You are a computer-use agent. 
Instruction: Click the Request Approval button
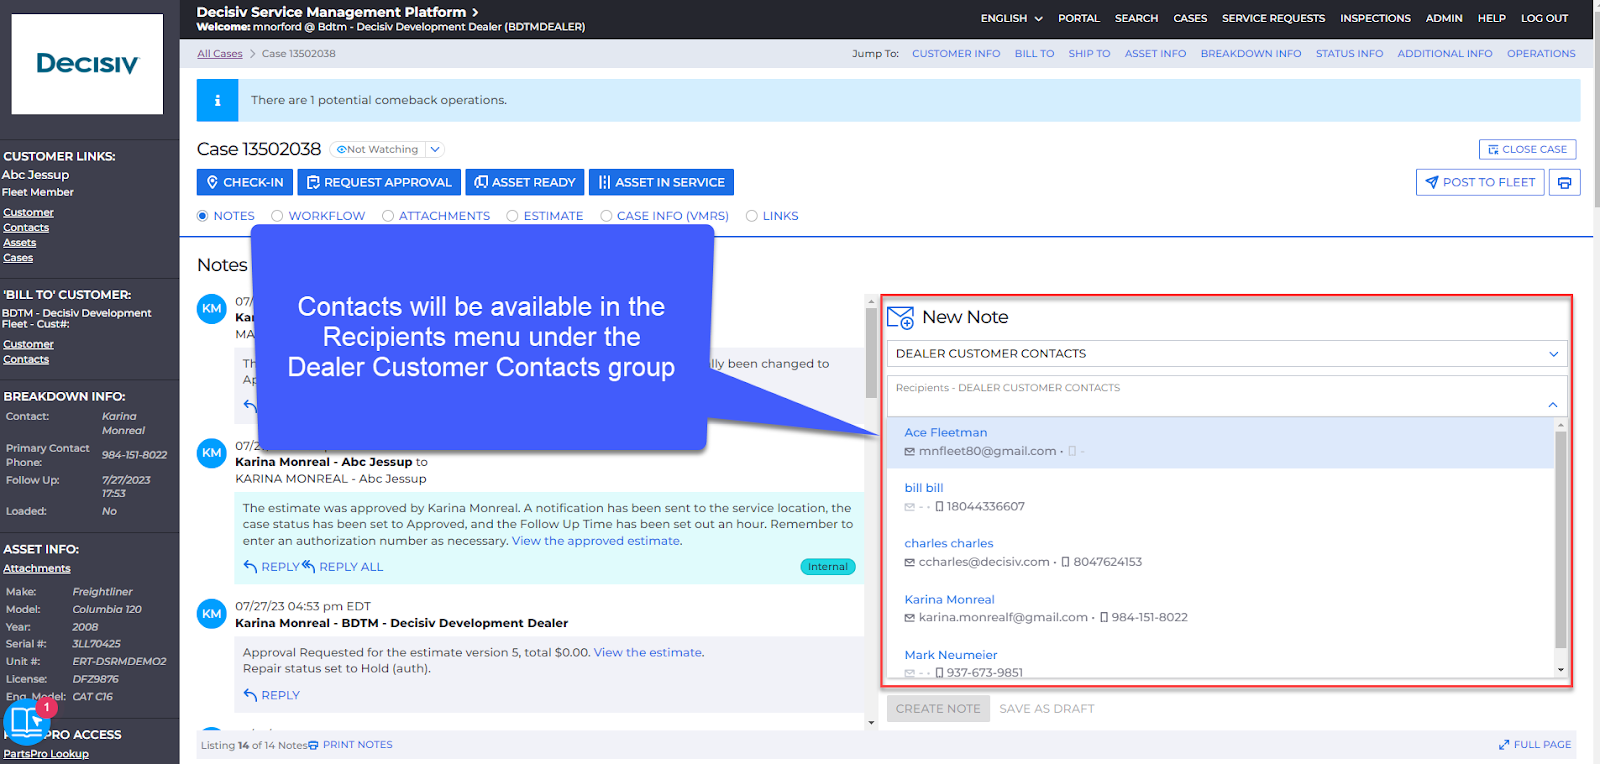click(x=379, y=182)
